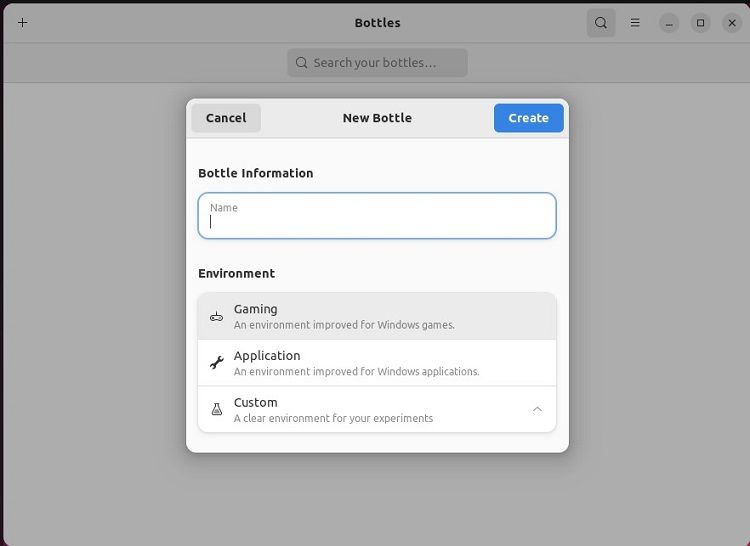Maximize the Bottles window
Screen dimensions: 750x546
[700, 23]
